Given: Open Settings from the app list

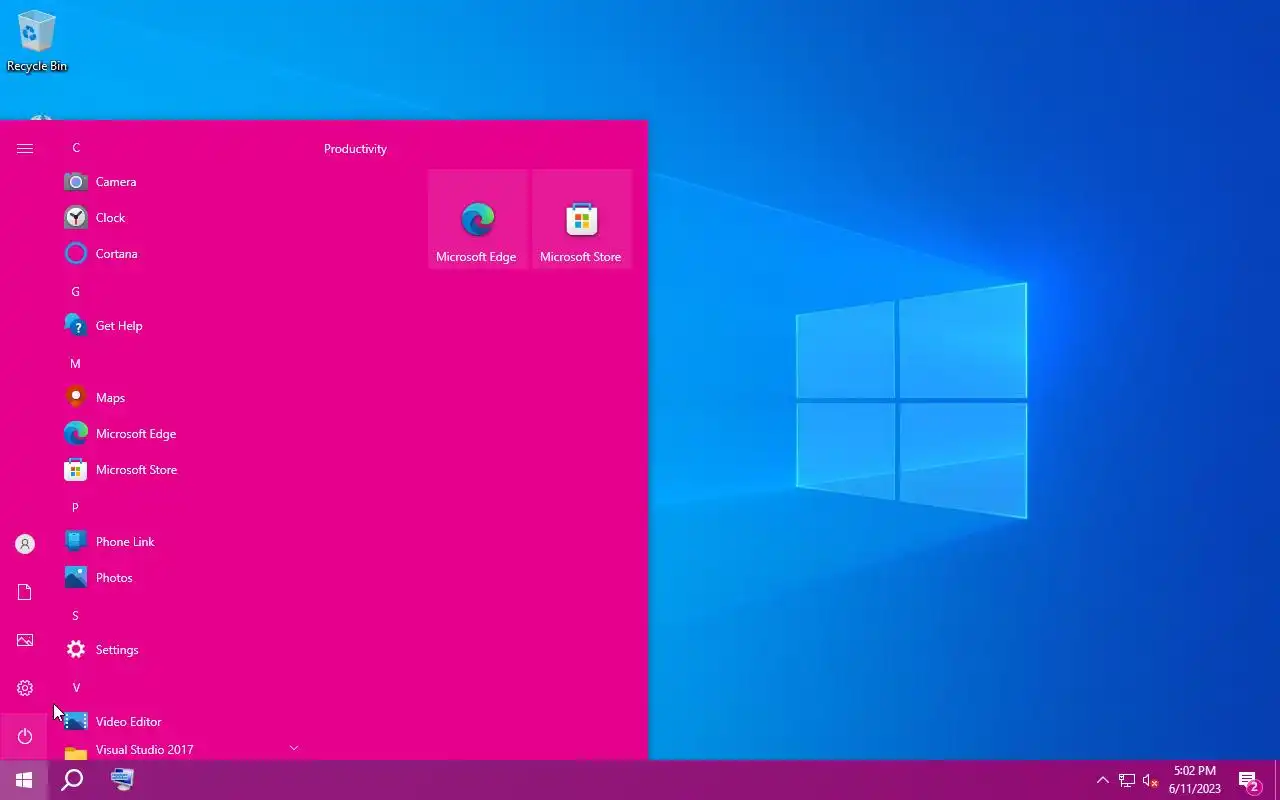Looking at the screenshot, I should [181, 650].
